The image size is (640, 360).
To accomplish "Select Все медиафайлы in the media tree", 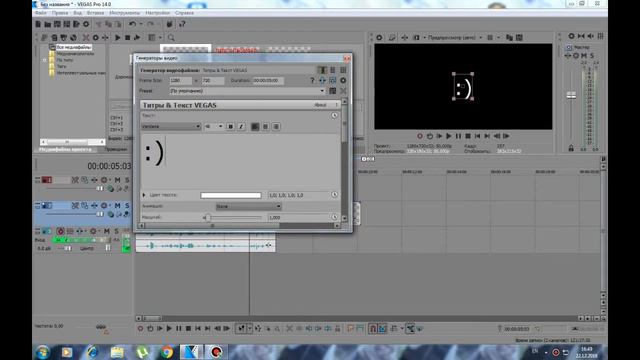I will click(x=74, y=47).
